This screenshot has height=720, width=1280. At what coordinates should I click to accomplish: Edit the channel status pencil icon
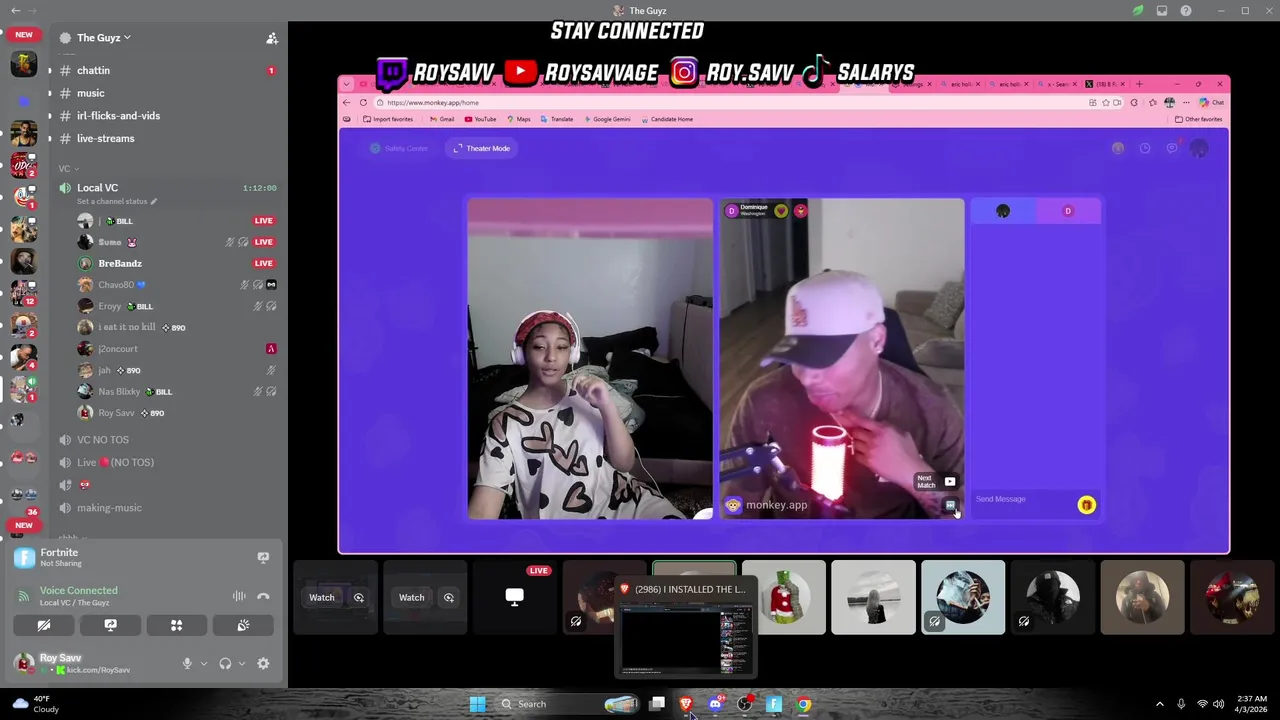coord(153,202)
